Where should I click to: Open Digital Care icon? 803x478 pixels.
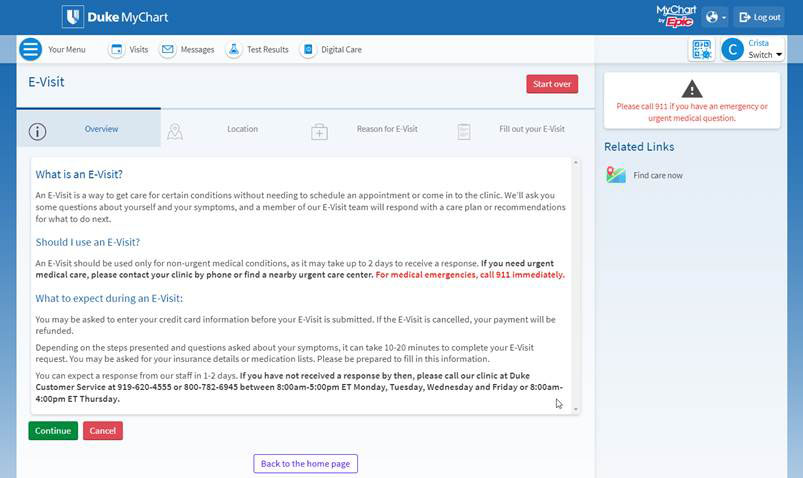(308, 49)
